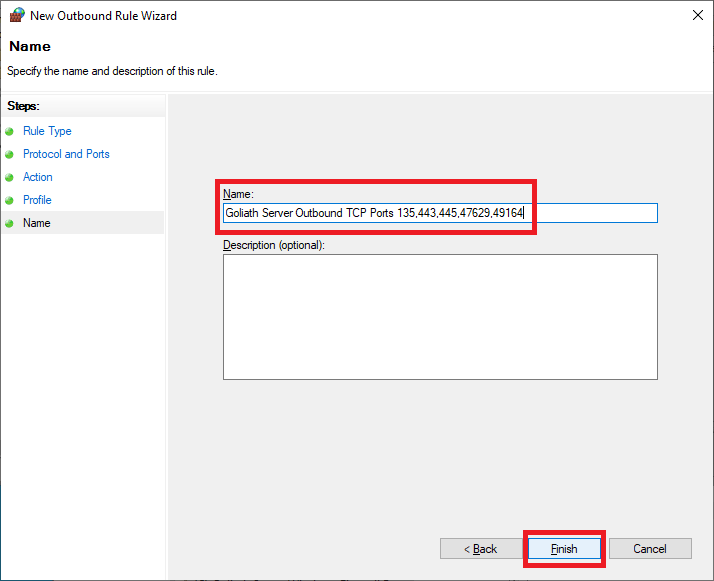Click Finish to create the rule

tap(564, 549)
